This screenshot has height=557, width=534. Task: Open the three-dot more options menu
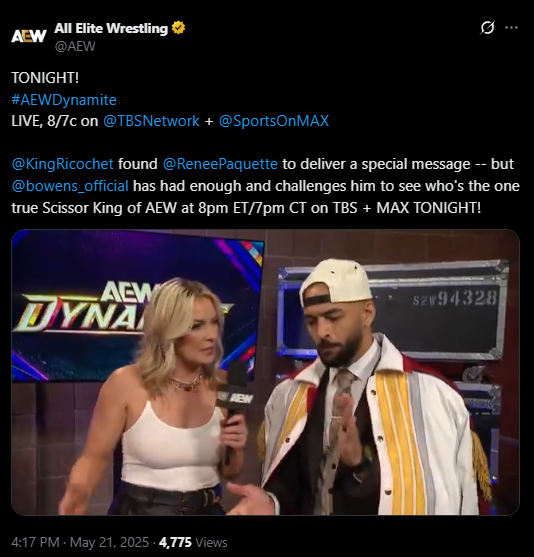coord(511,27)
